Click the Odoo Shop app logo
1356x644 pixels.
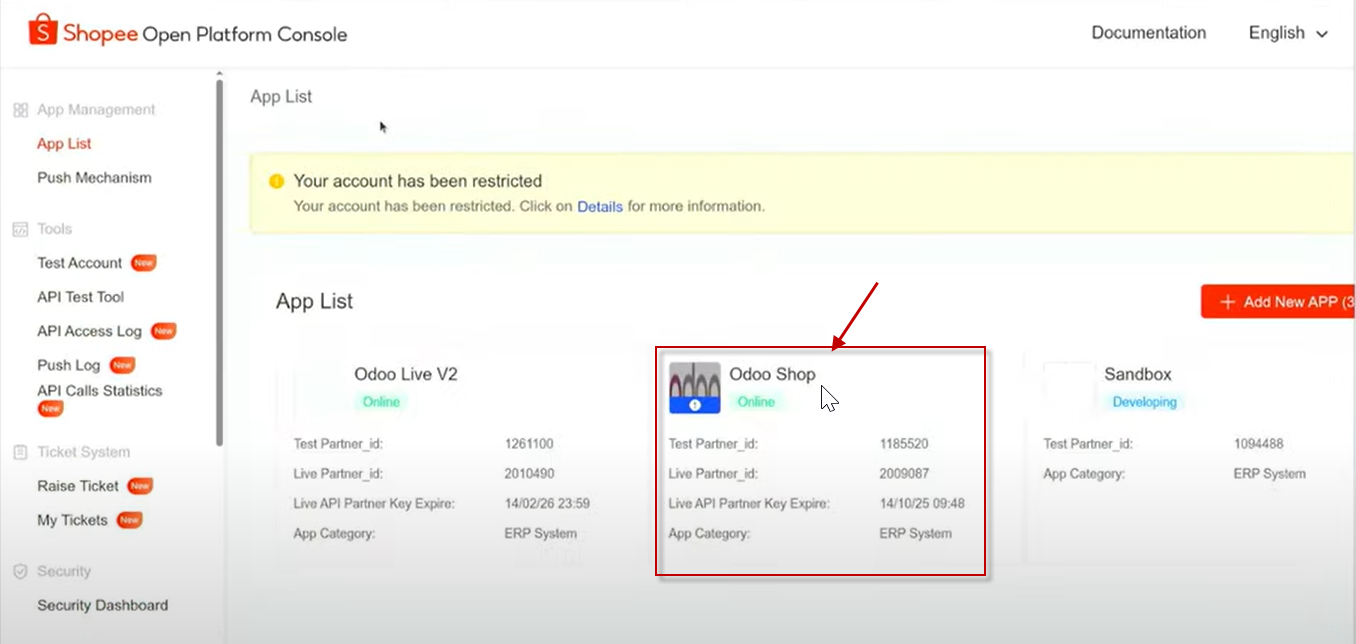(x=694, y=388)
